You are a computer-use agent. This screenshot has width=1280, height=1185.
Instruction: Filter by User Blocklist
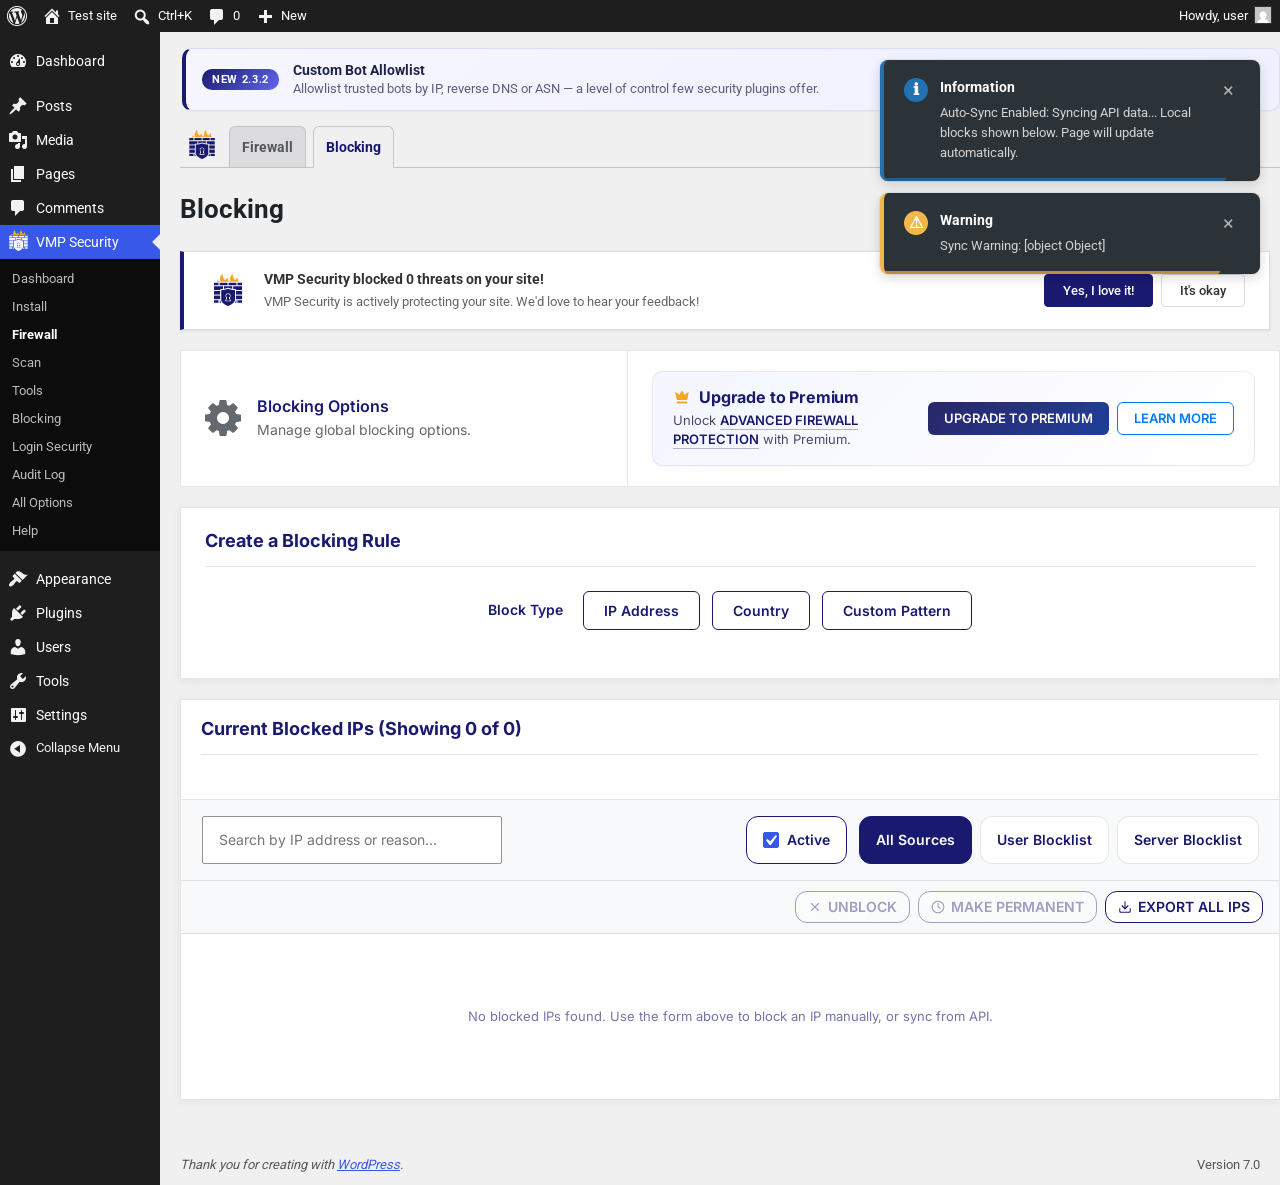click(1044, 840)
